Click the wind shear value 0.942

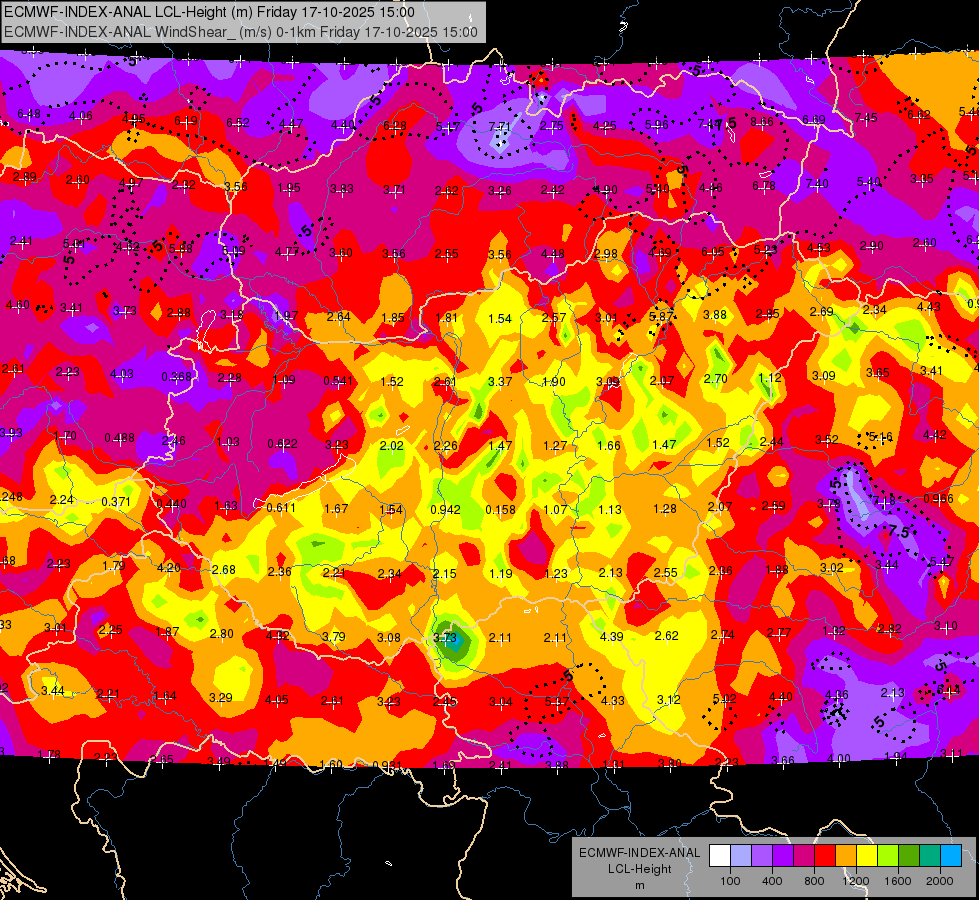pyautogui.click(x=445, y=510)
